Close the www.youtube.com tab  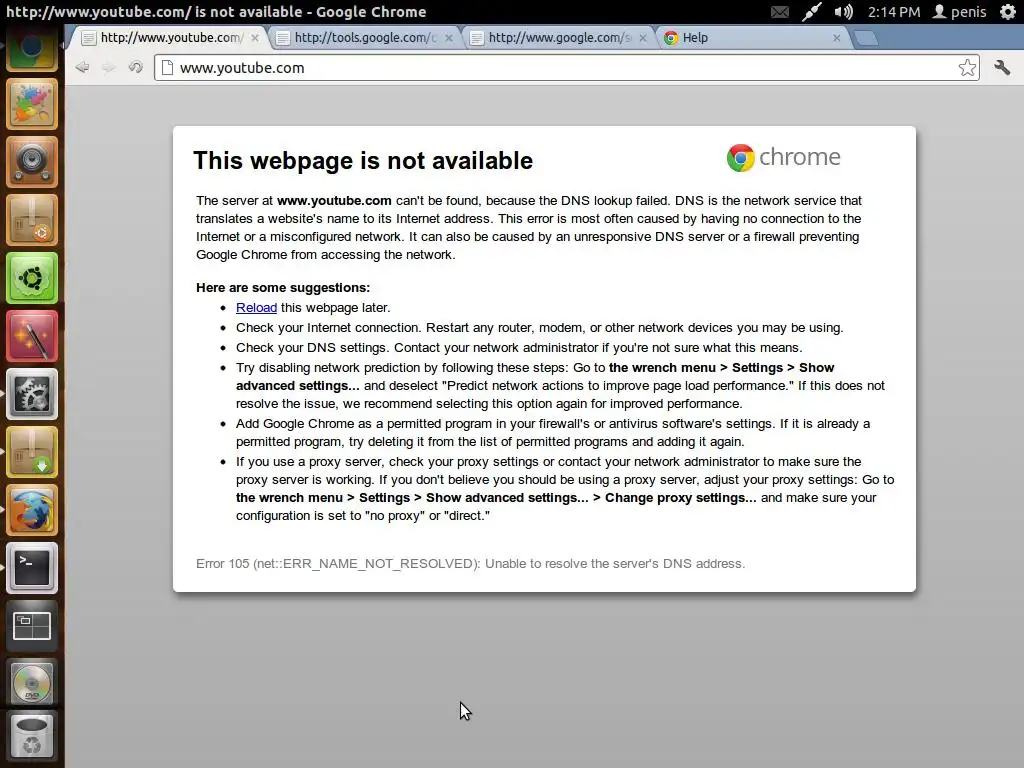pyautogui.click(x=255, y=38)
